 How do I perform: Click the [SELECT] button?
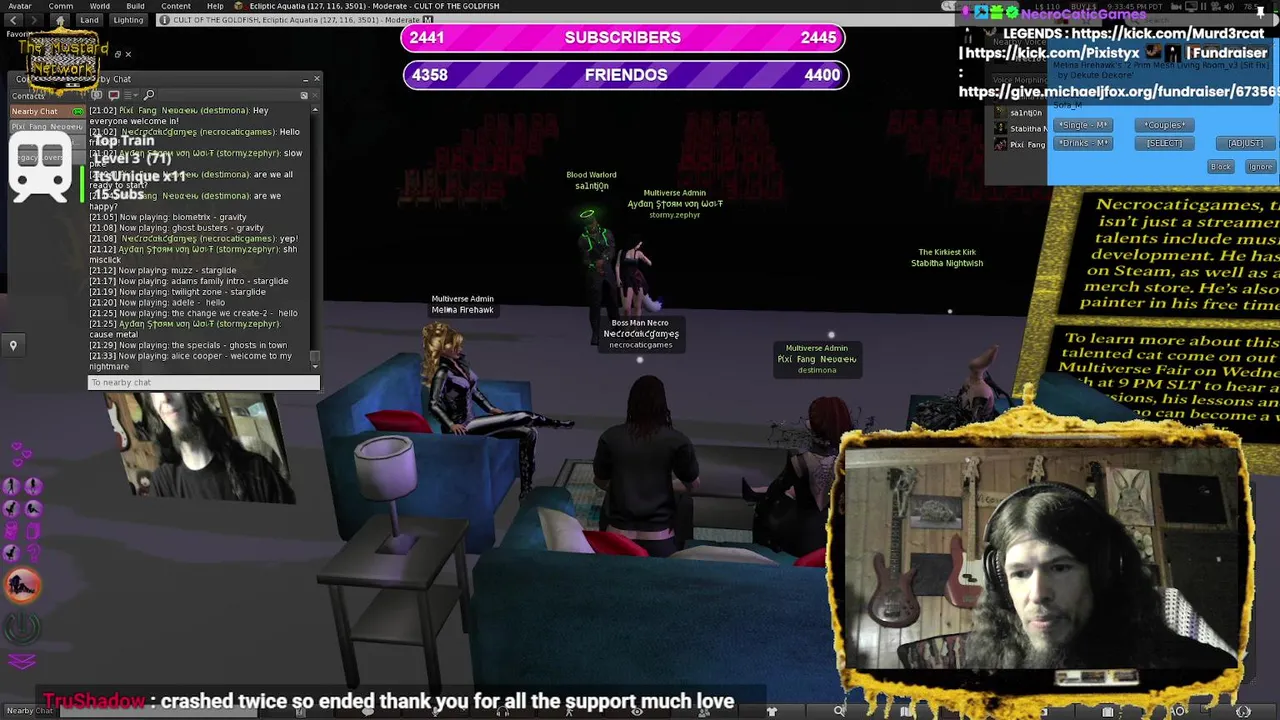pos(1164,143)
